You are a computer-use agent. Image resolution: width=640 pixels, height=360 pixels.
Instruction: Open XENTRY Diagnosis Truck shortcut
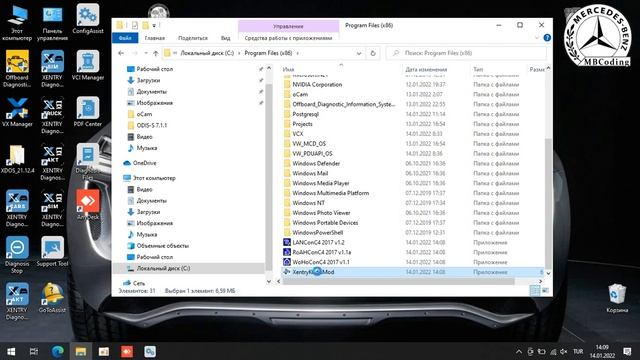[x=52, y=116]
